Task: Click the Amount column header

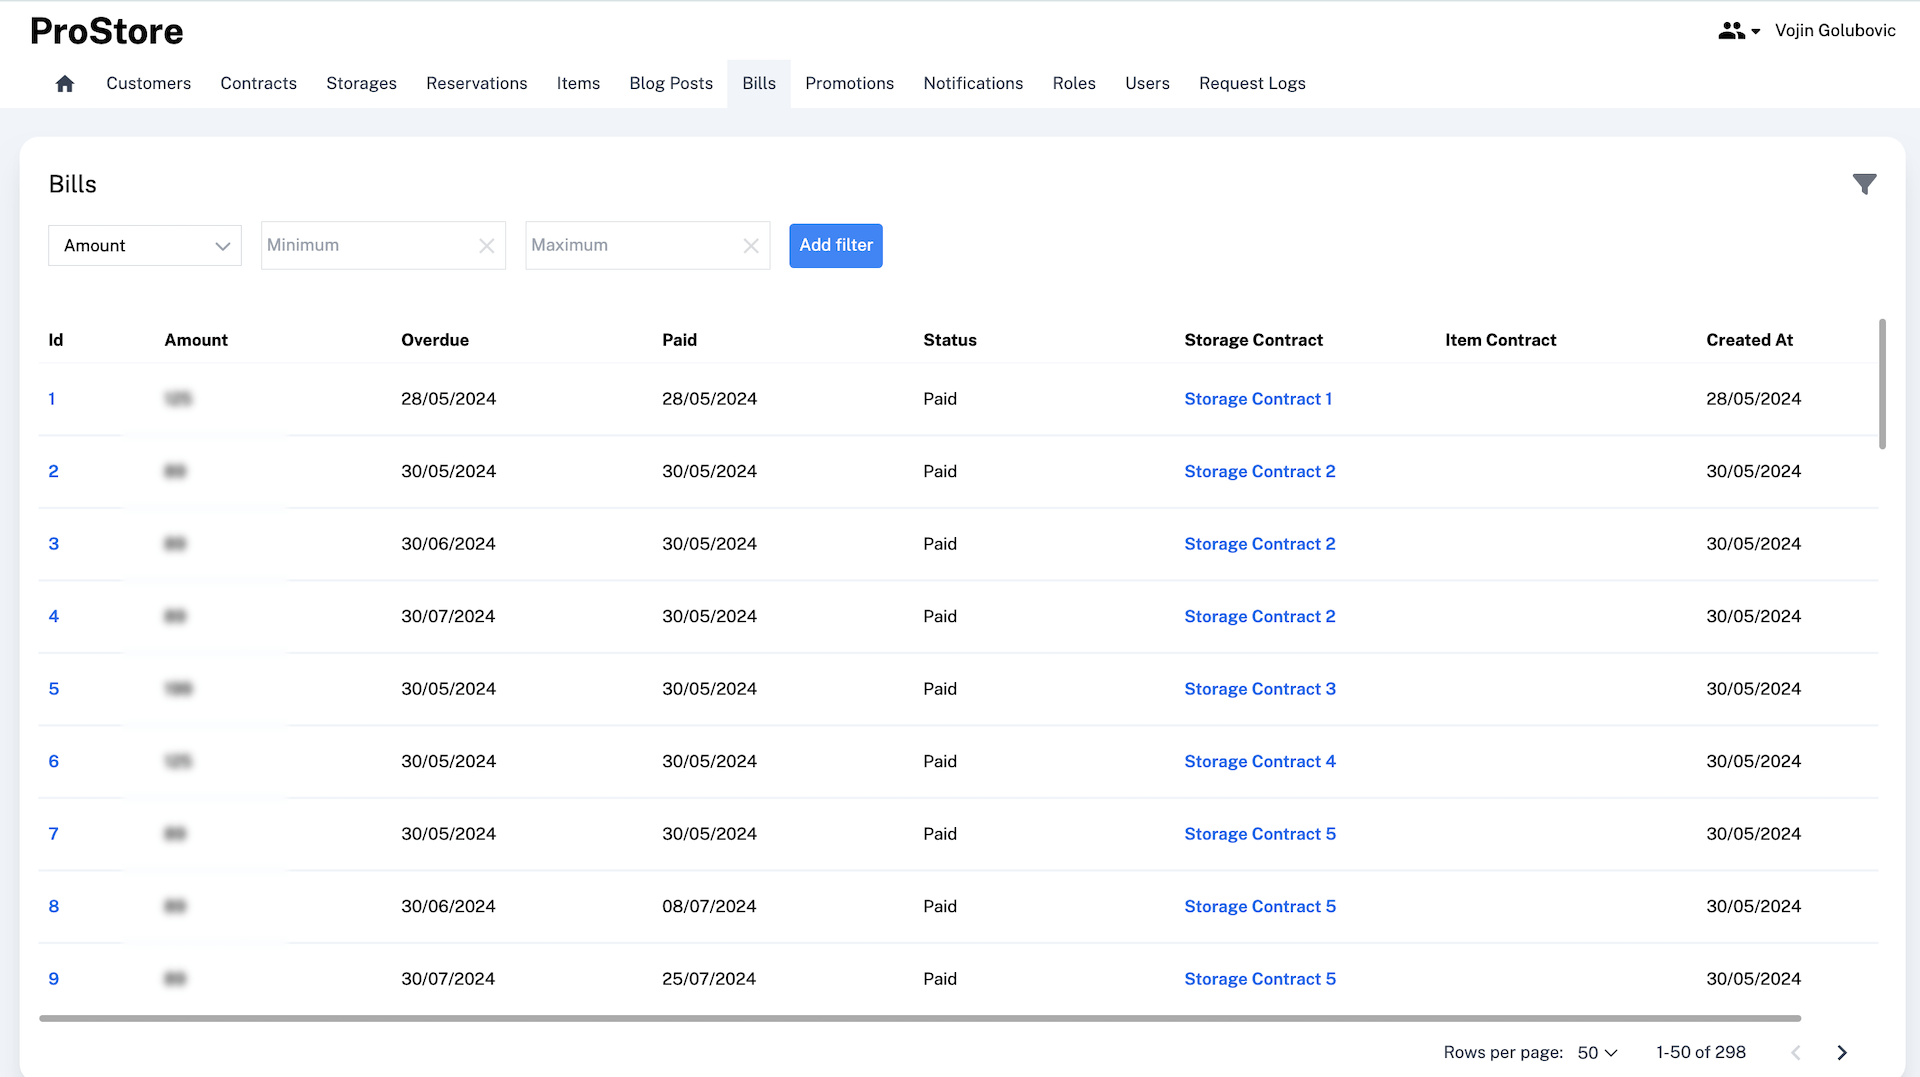Action: [x=196, y=340]
